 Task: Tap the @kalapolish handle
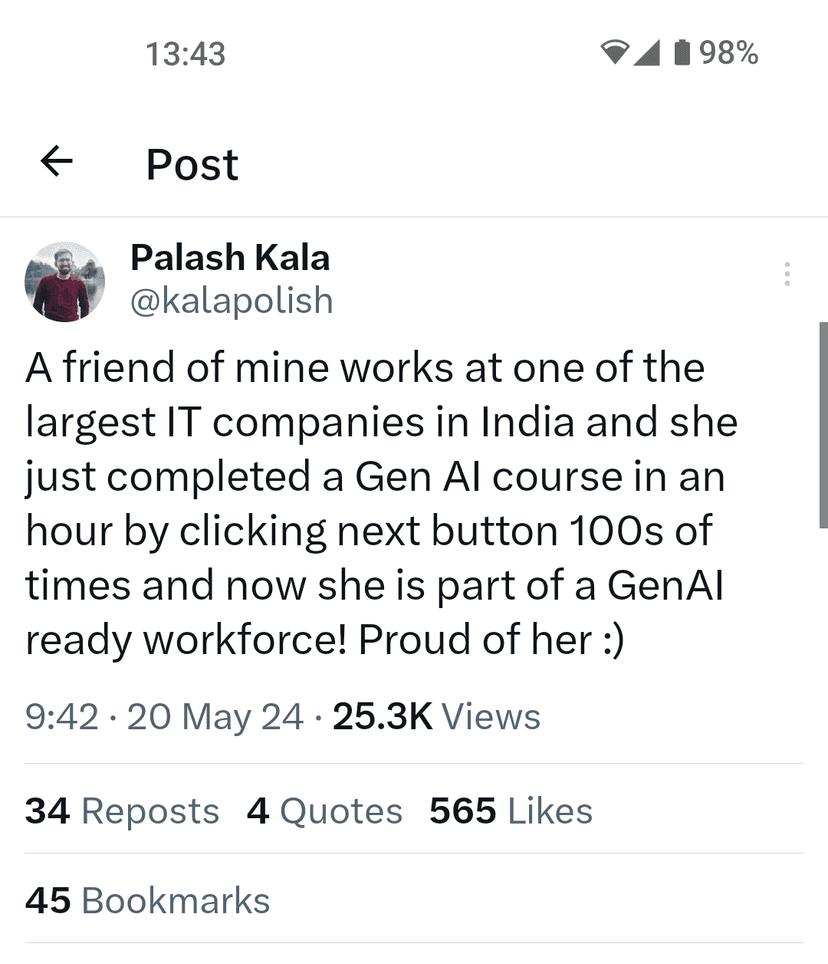pyautogui.click(x=232, y=300)
